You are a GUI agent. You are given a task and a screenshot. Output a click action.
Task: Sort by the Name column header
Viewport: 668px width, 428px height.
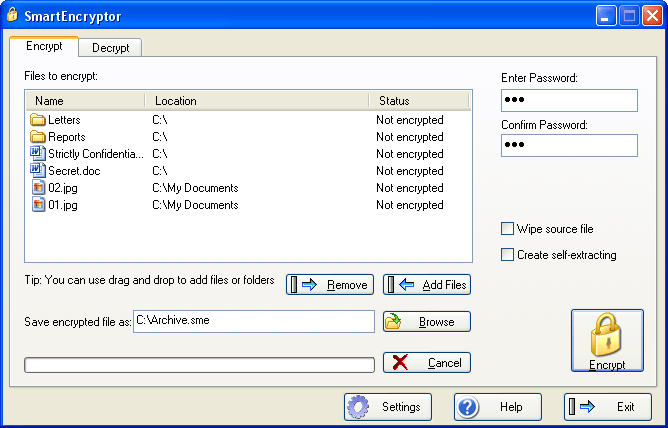pos(85,101)
